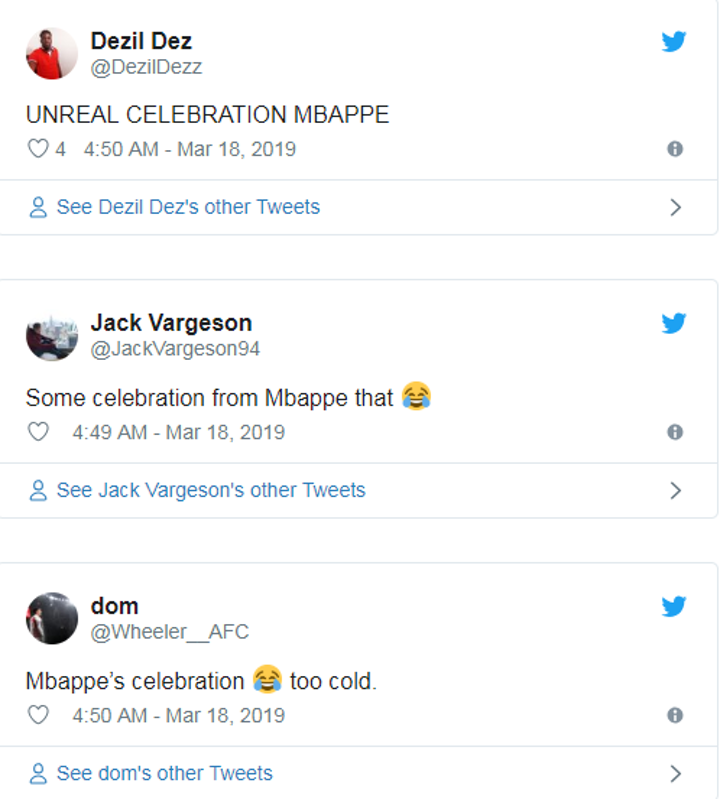Click Twitter bird icon on dom's tweet

point(674,607)
